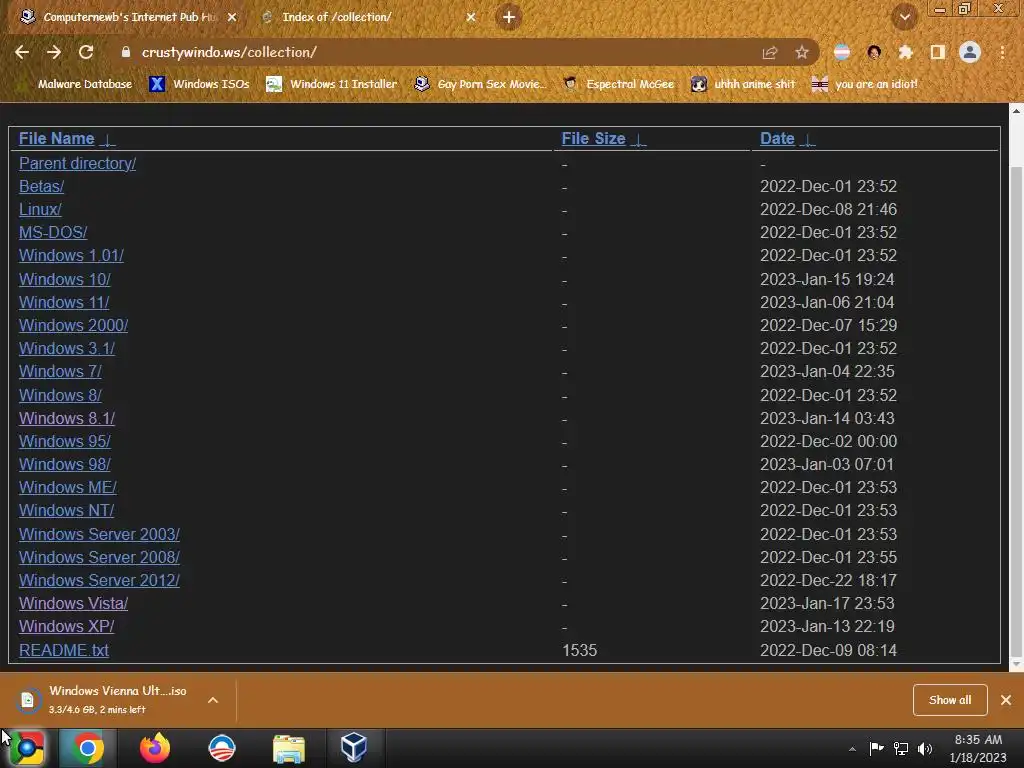
Task: Open the extensions puzzle icon
Action: pyautogui.click(x=905, y=52)
